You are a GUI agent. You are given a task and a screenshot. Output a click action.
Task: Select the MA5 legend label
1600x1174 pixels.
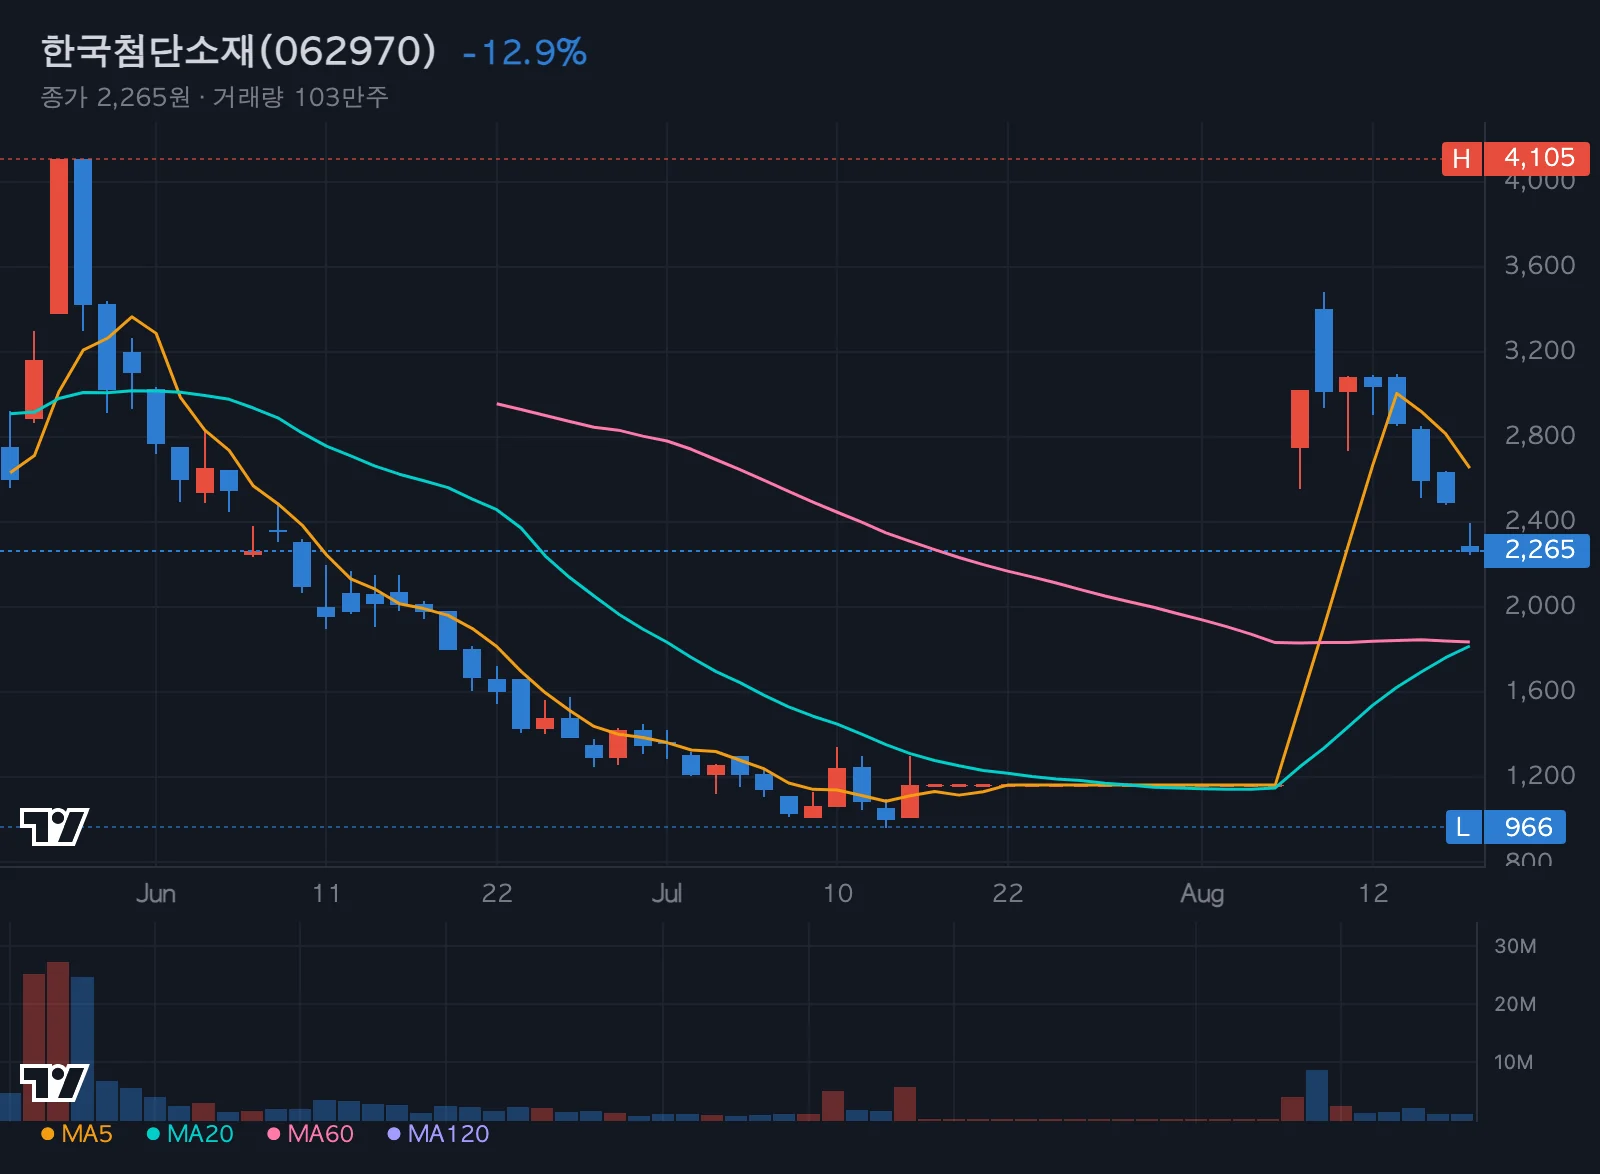(87, 1134)
